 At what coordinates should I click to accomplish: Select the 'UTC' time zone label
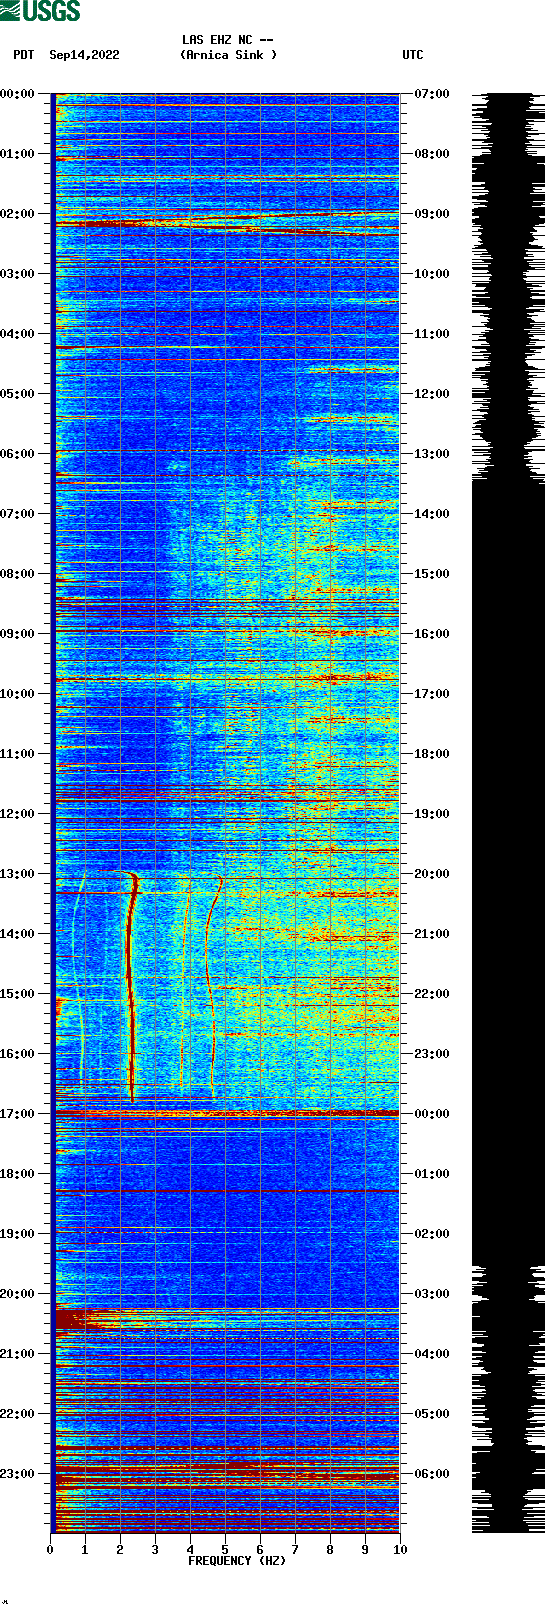(413, 55)
